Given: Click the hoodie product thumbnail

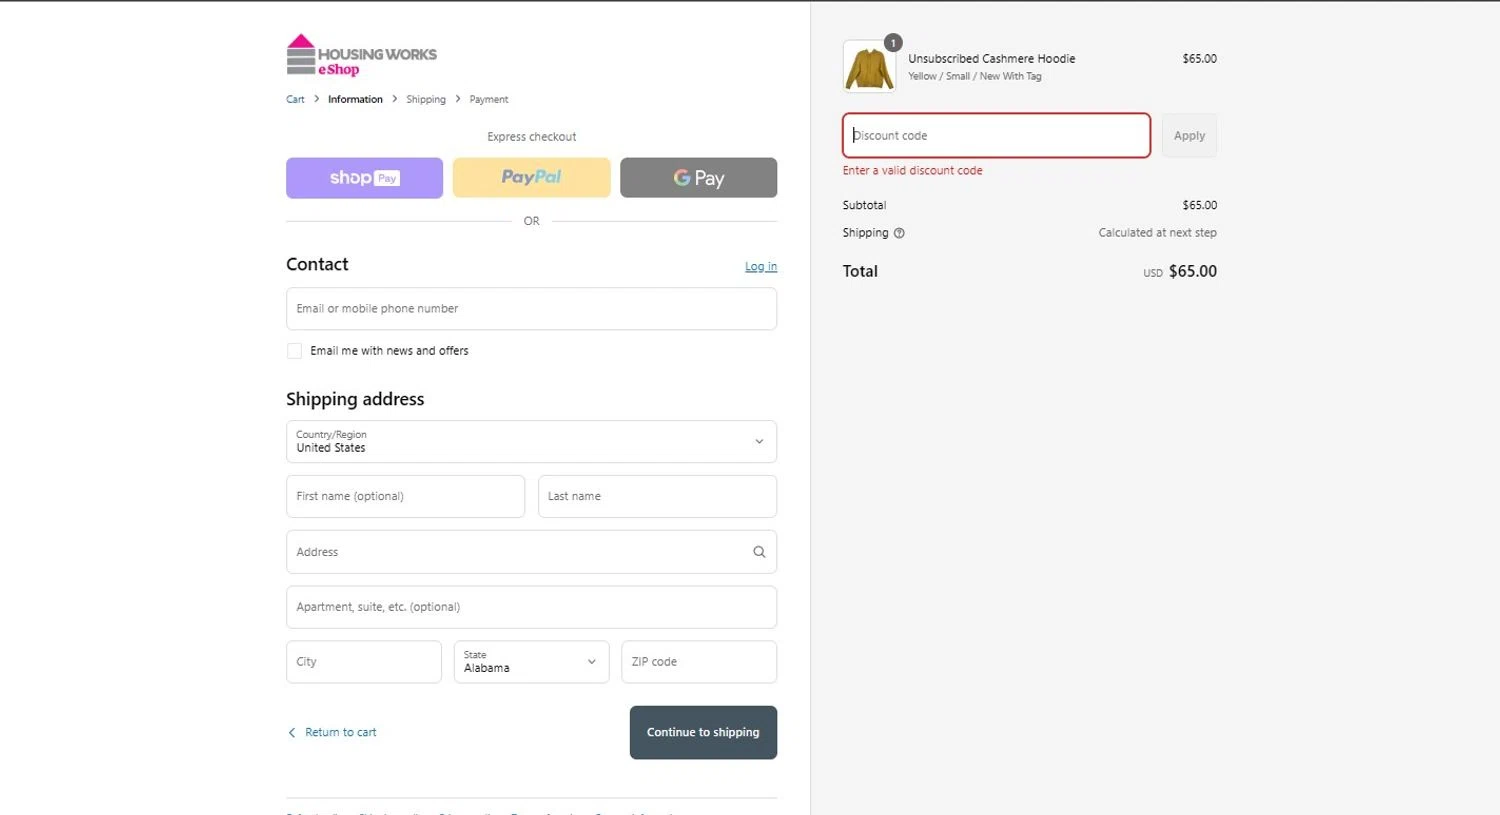Looking at the screenshot, I should 869,66.
